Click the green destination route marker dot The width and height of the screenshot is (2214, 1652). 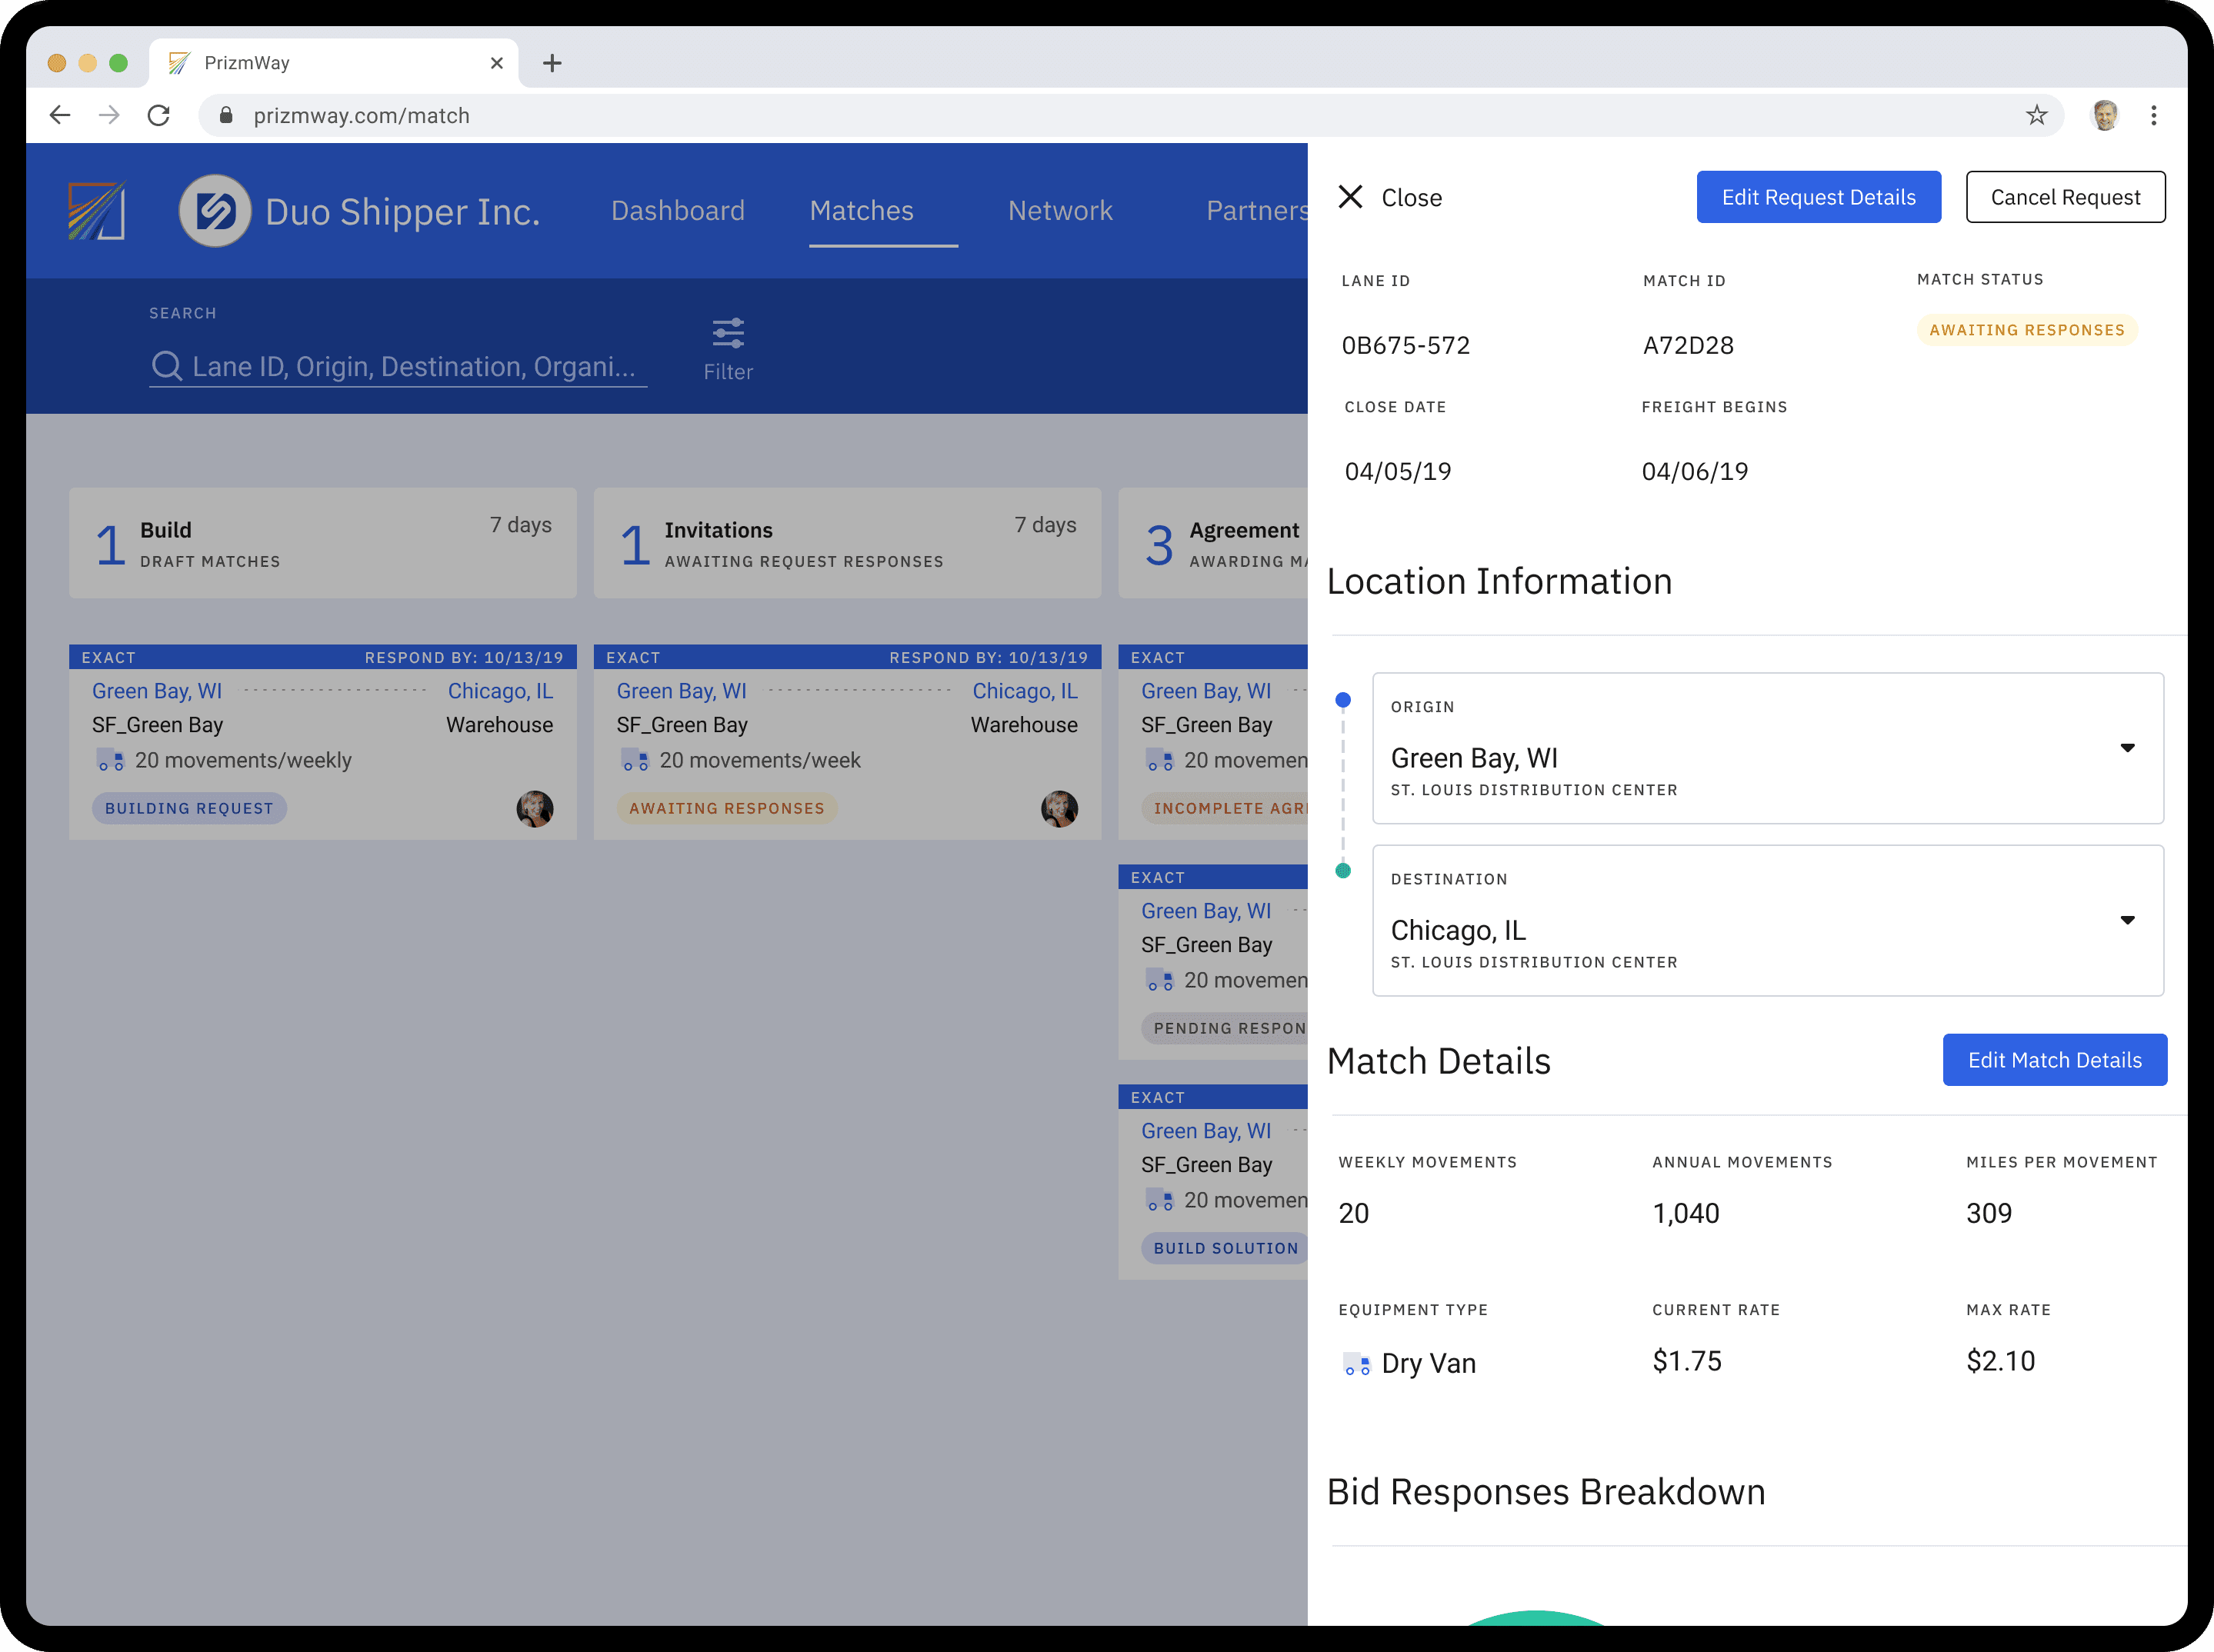[1343, 871]
